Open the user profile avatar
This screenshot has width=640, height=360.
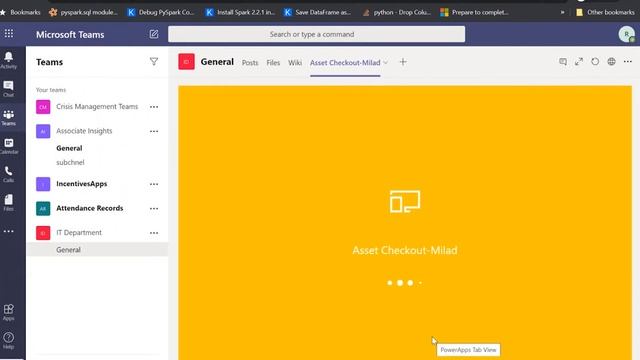tap(627, 34)
